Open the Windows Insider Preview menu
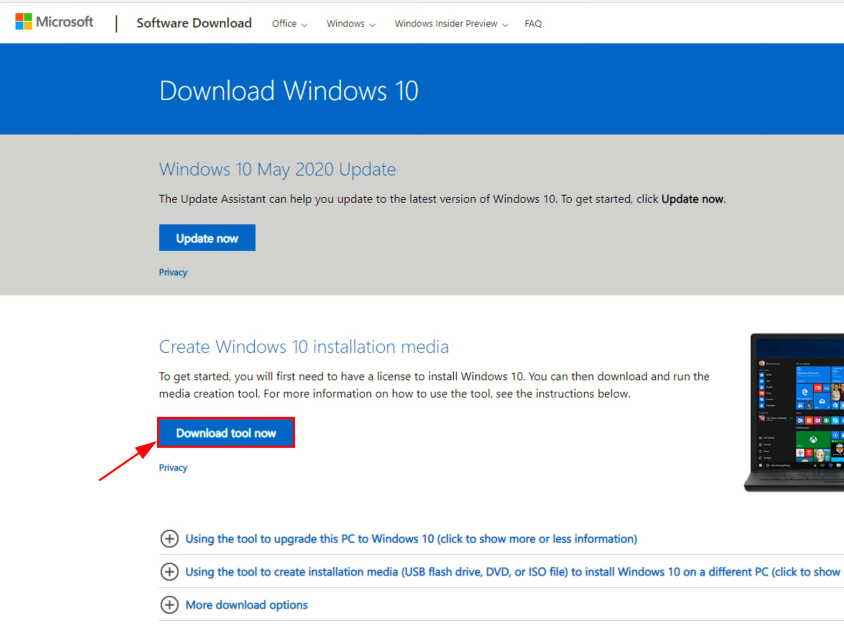Screen dimensions: 844x628 click(x=451, y=24)
